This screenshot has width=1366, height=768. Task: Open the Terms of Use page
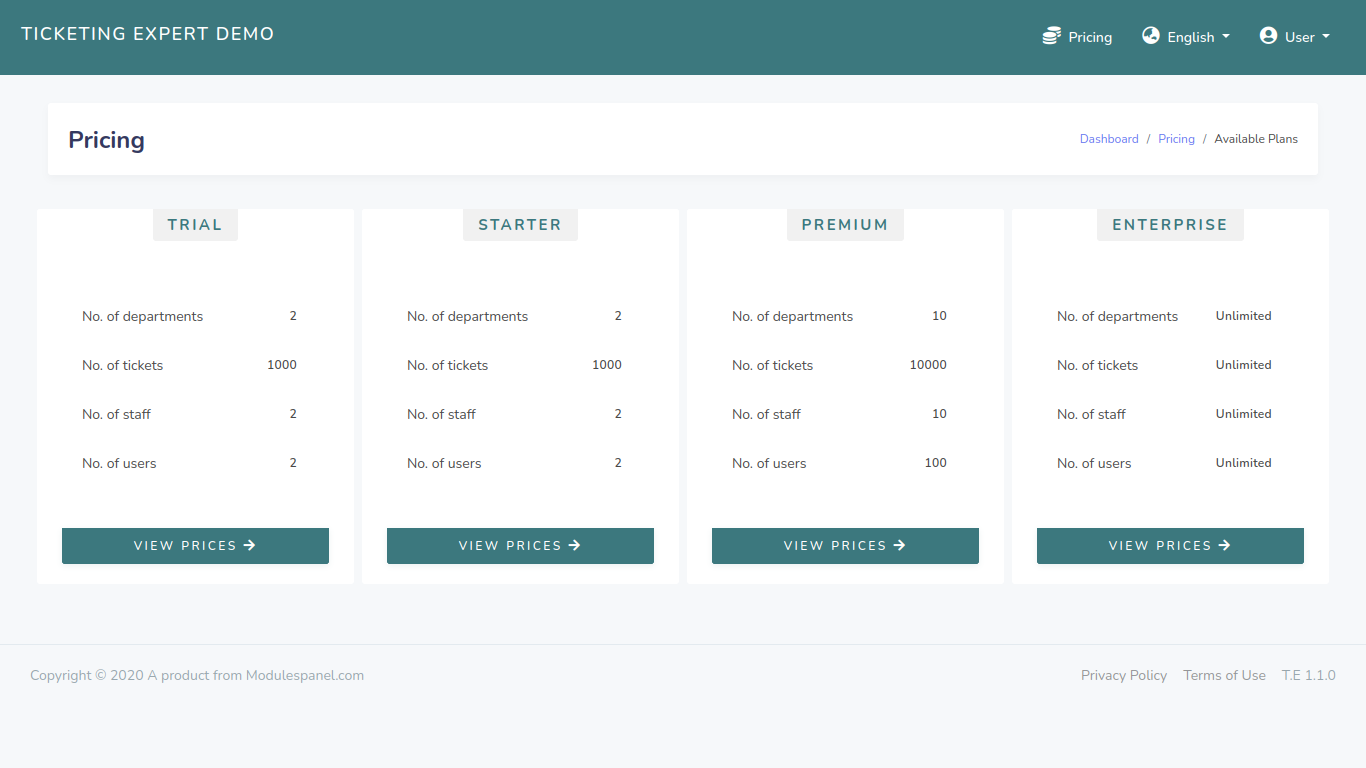point(1224,675)
